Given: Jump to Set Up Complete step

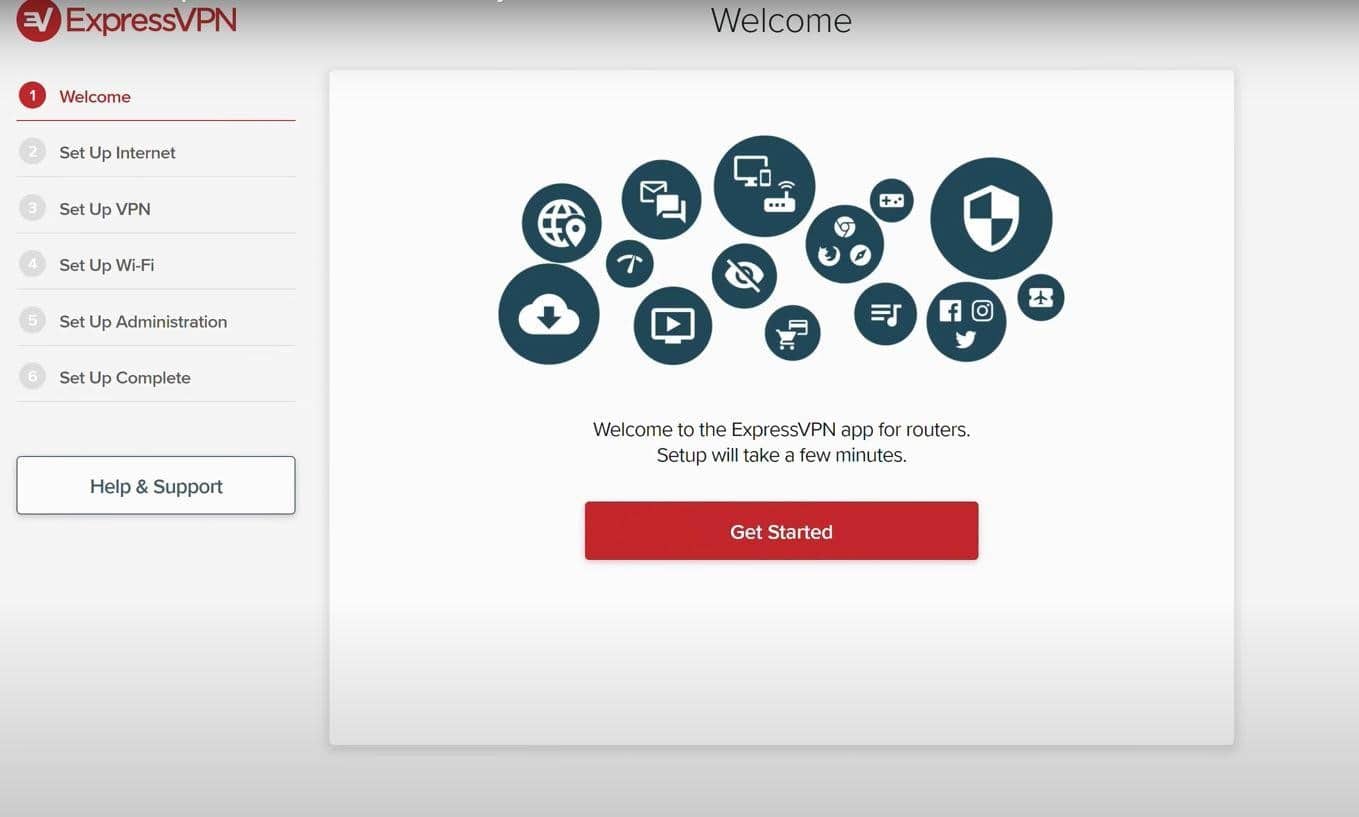Looking at the screenshot, I should click(156, 377).
